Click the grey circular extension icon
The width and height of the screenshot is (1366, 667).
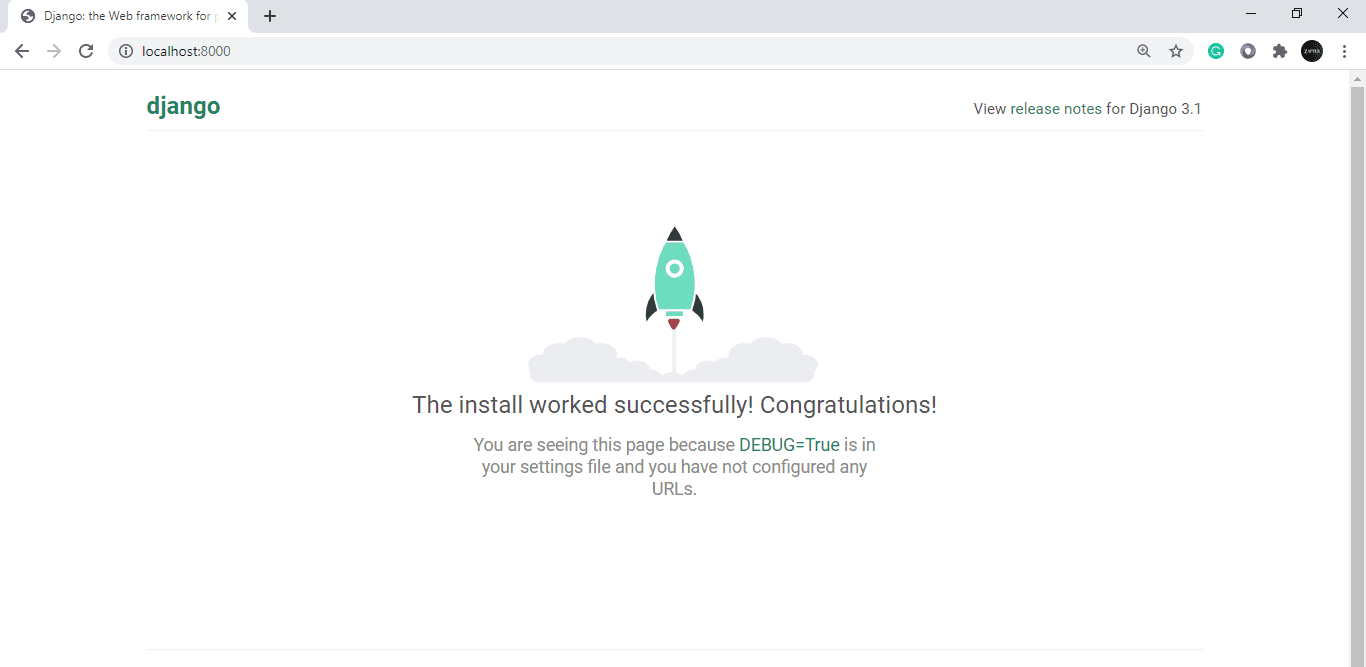(1247, 50)
